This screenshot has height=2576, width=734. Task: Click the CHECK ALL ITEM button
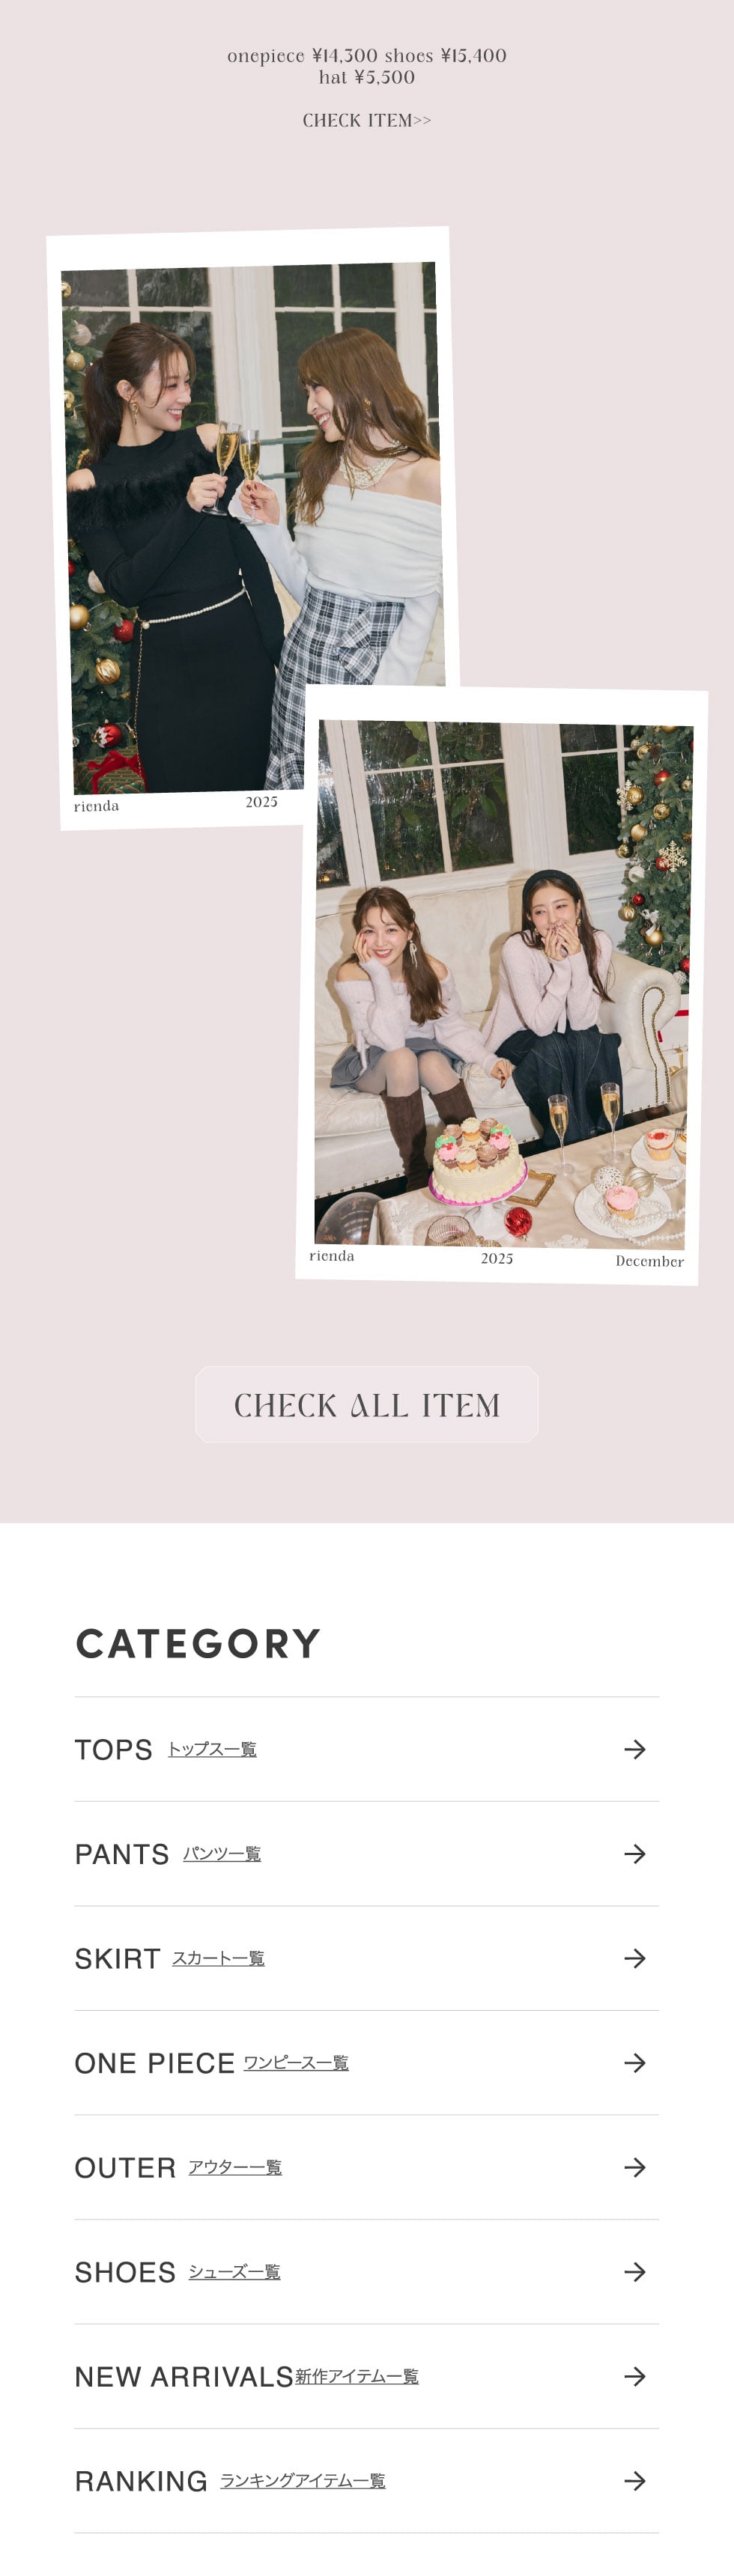click(x=367, y=1404)
